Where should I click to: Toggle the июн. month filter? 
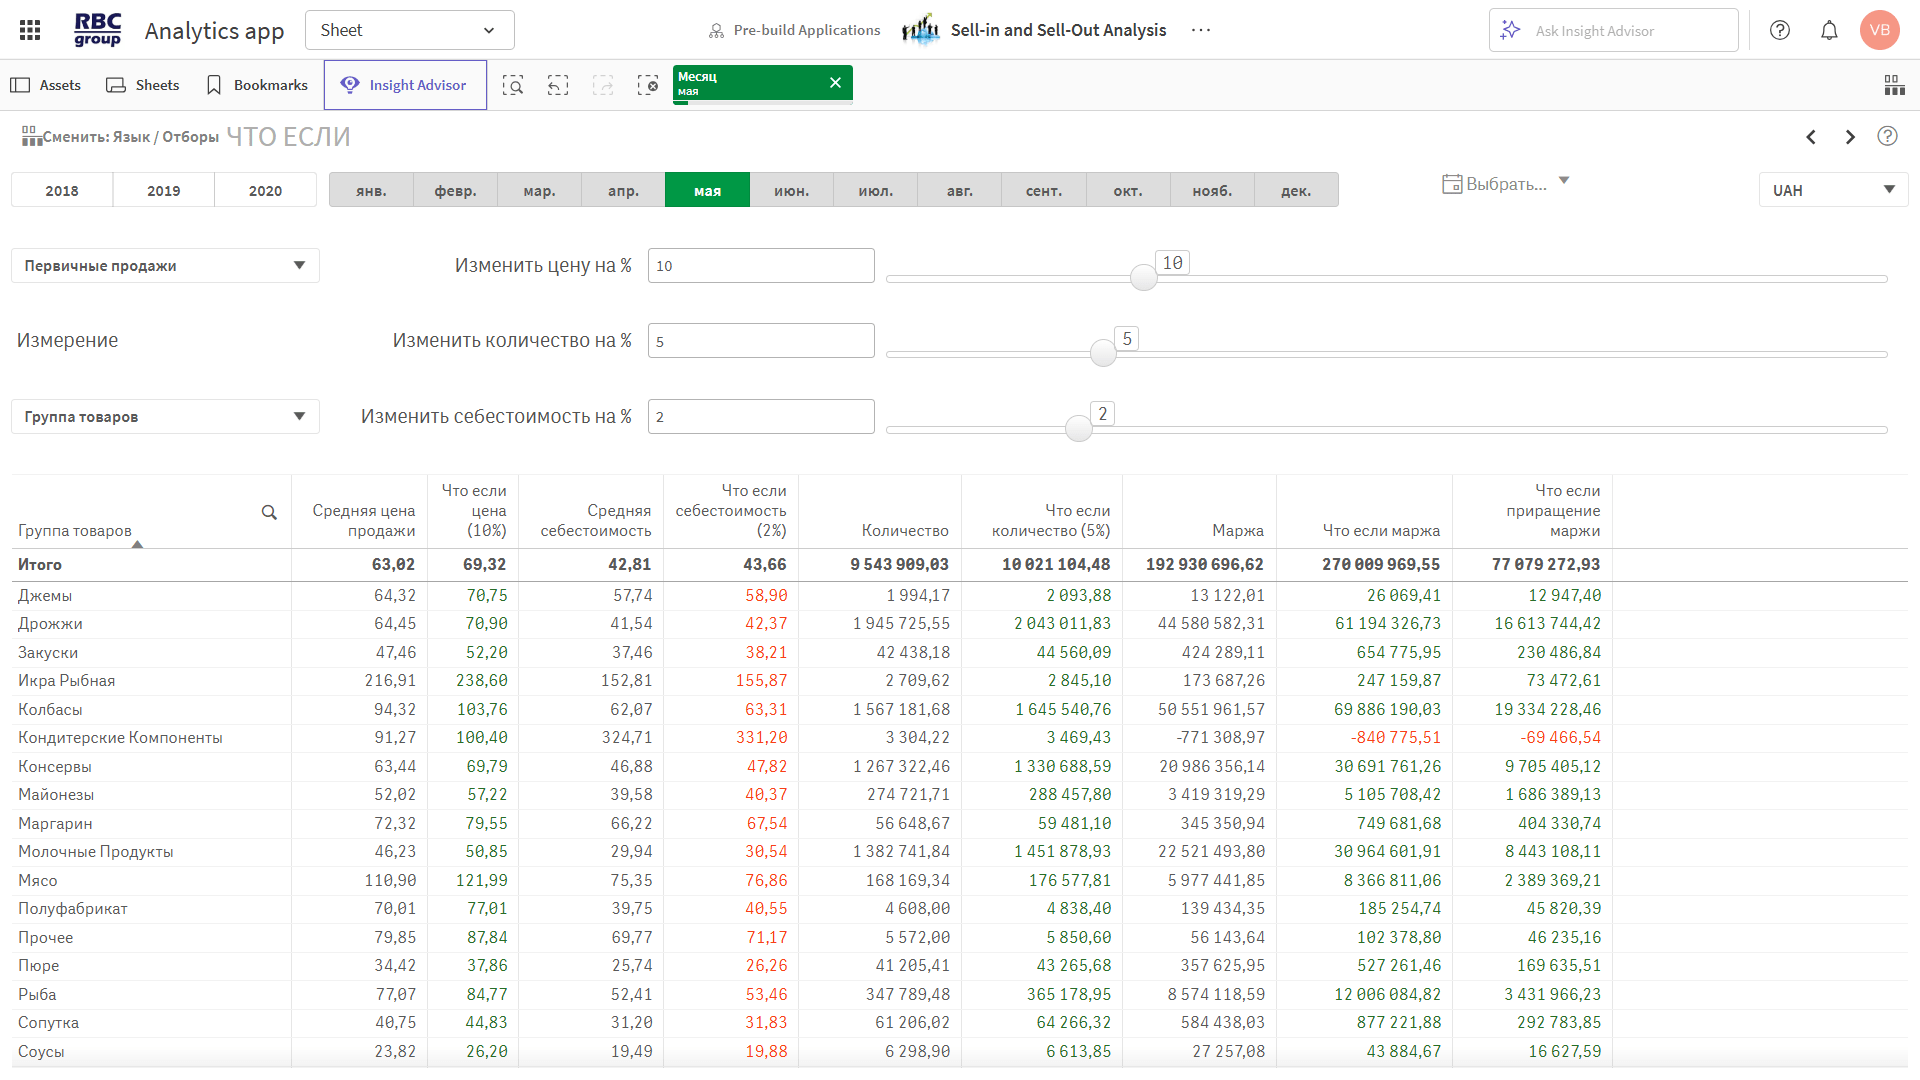[791, 190]
